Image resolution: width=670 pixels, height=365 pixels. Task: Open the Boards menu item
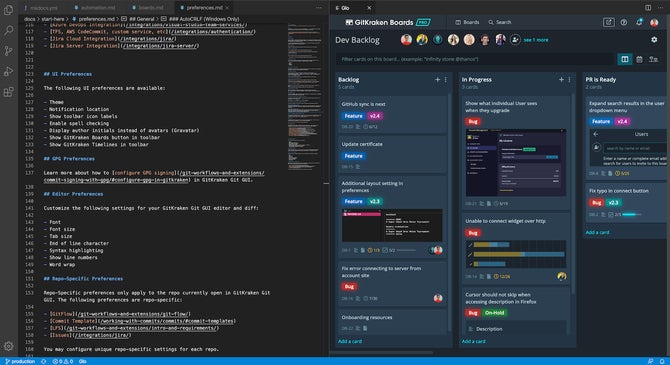467,22
